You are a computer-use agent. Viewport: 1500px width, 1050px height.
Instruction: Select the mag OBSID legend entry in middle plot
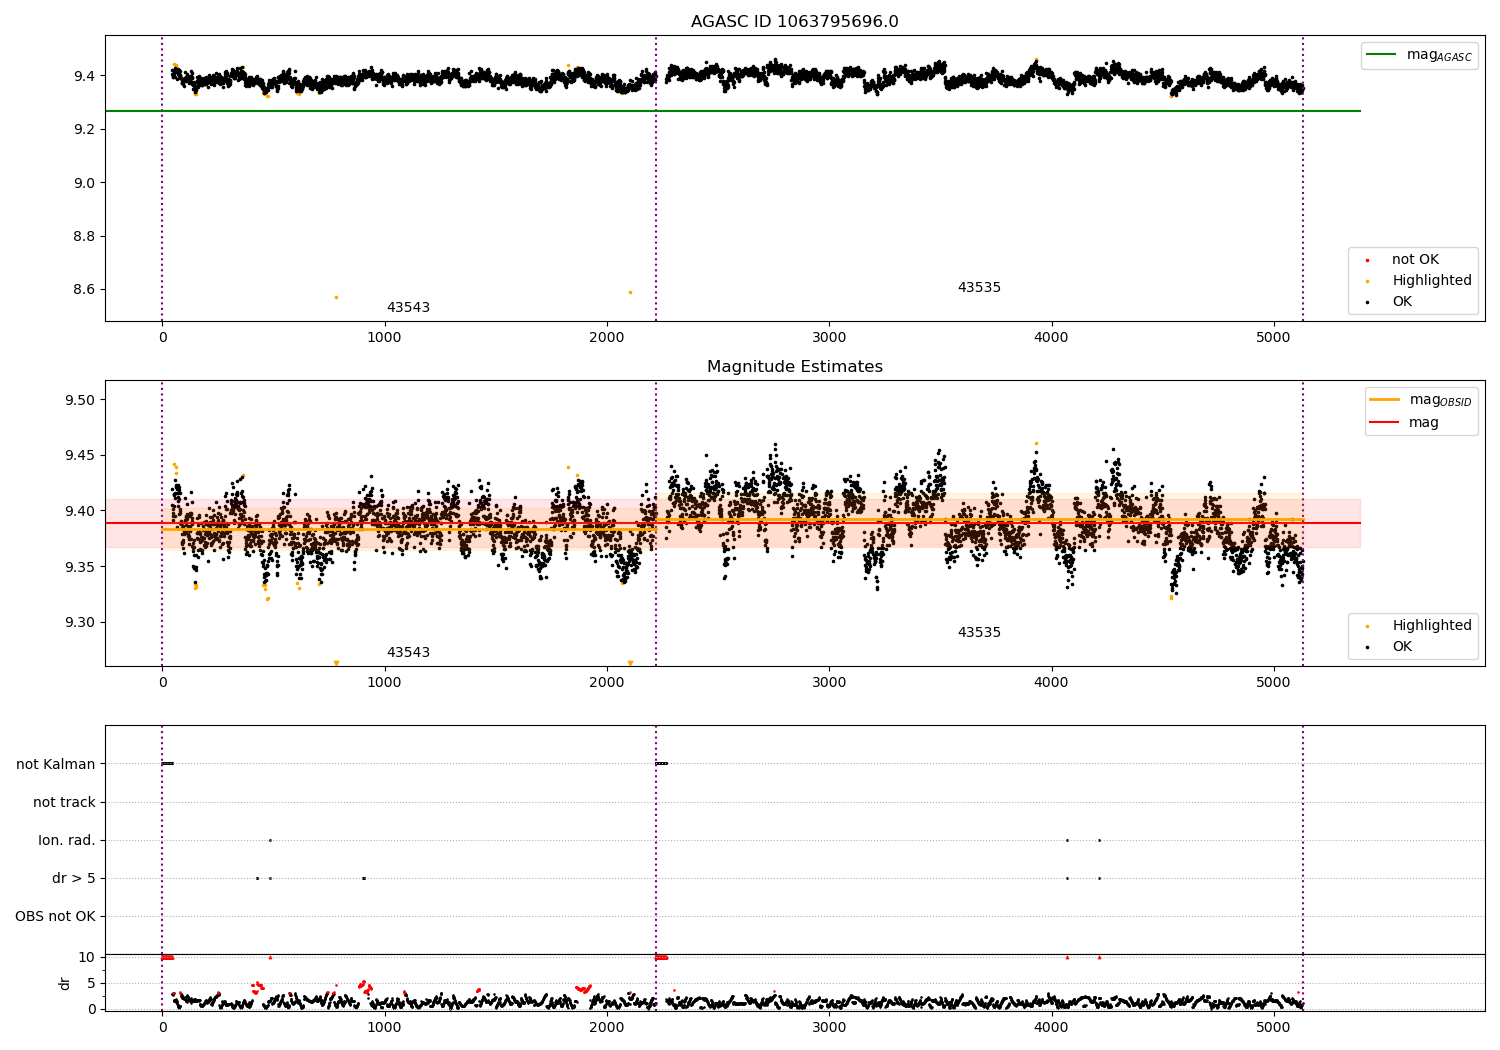[1420, 400]
